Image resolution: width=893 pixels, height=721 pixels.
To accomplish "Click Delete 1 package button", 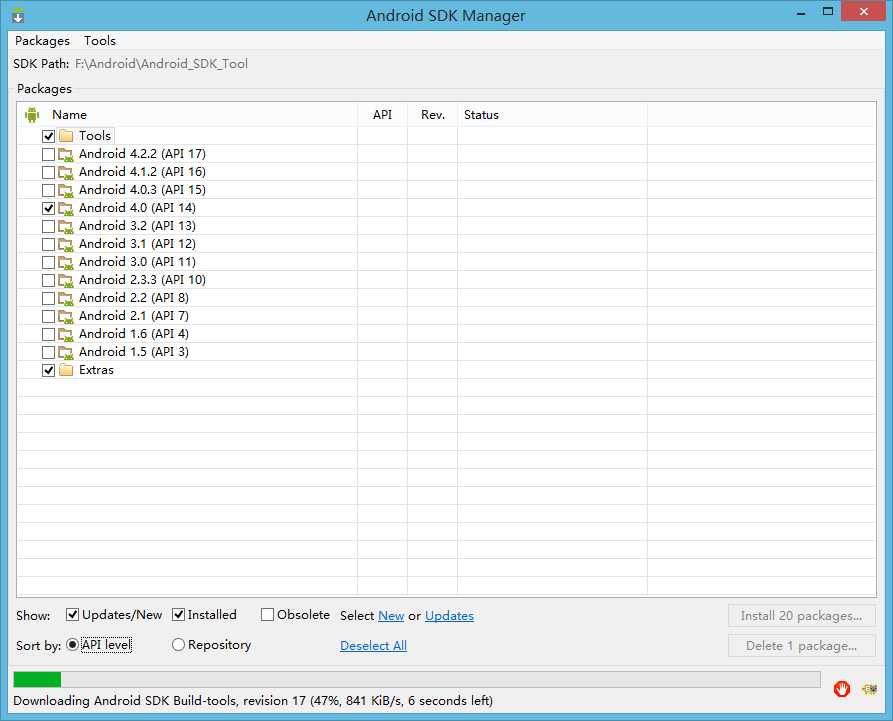I will pos(801,646).
